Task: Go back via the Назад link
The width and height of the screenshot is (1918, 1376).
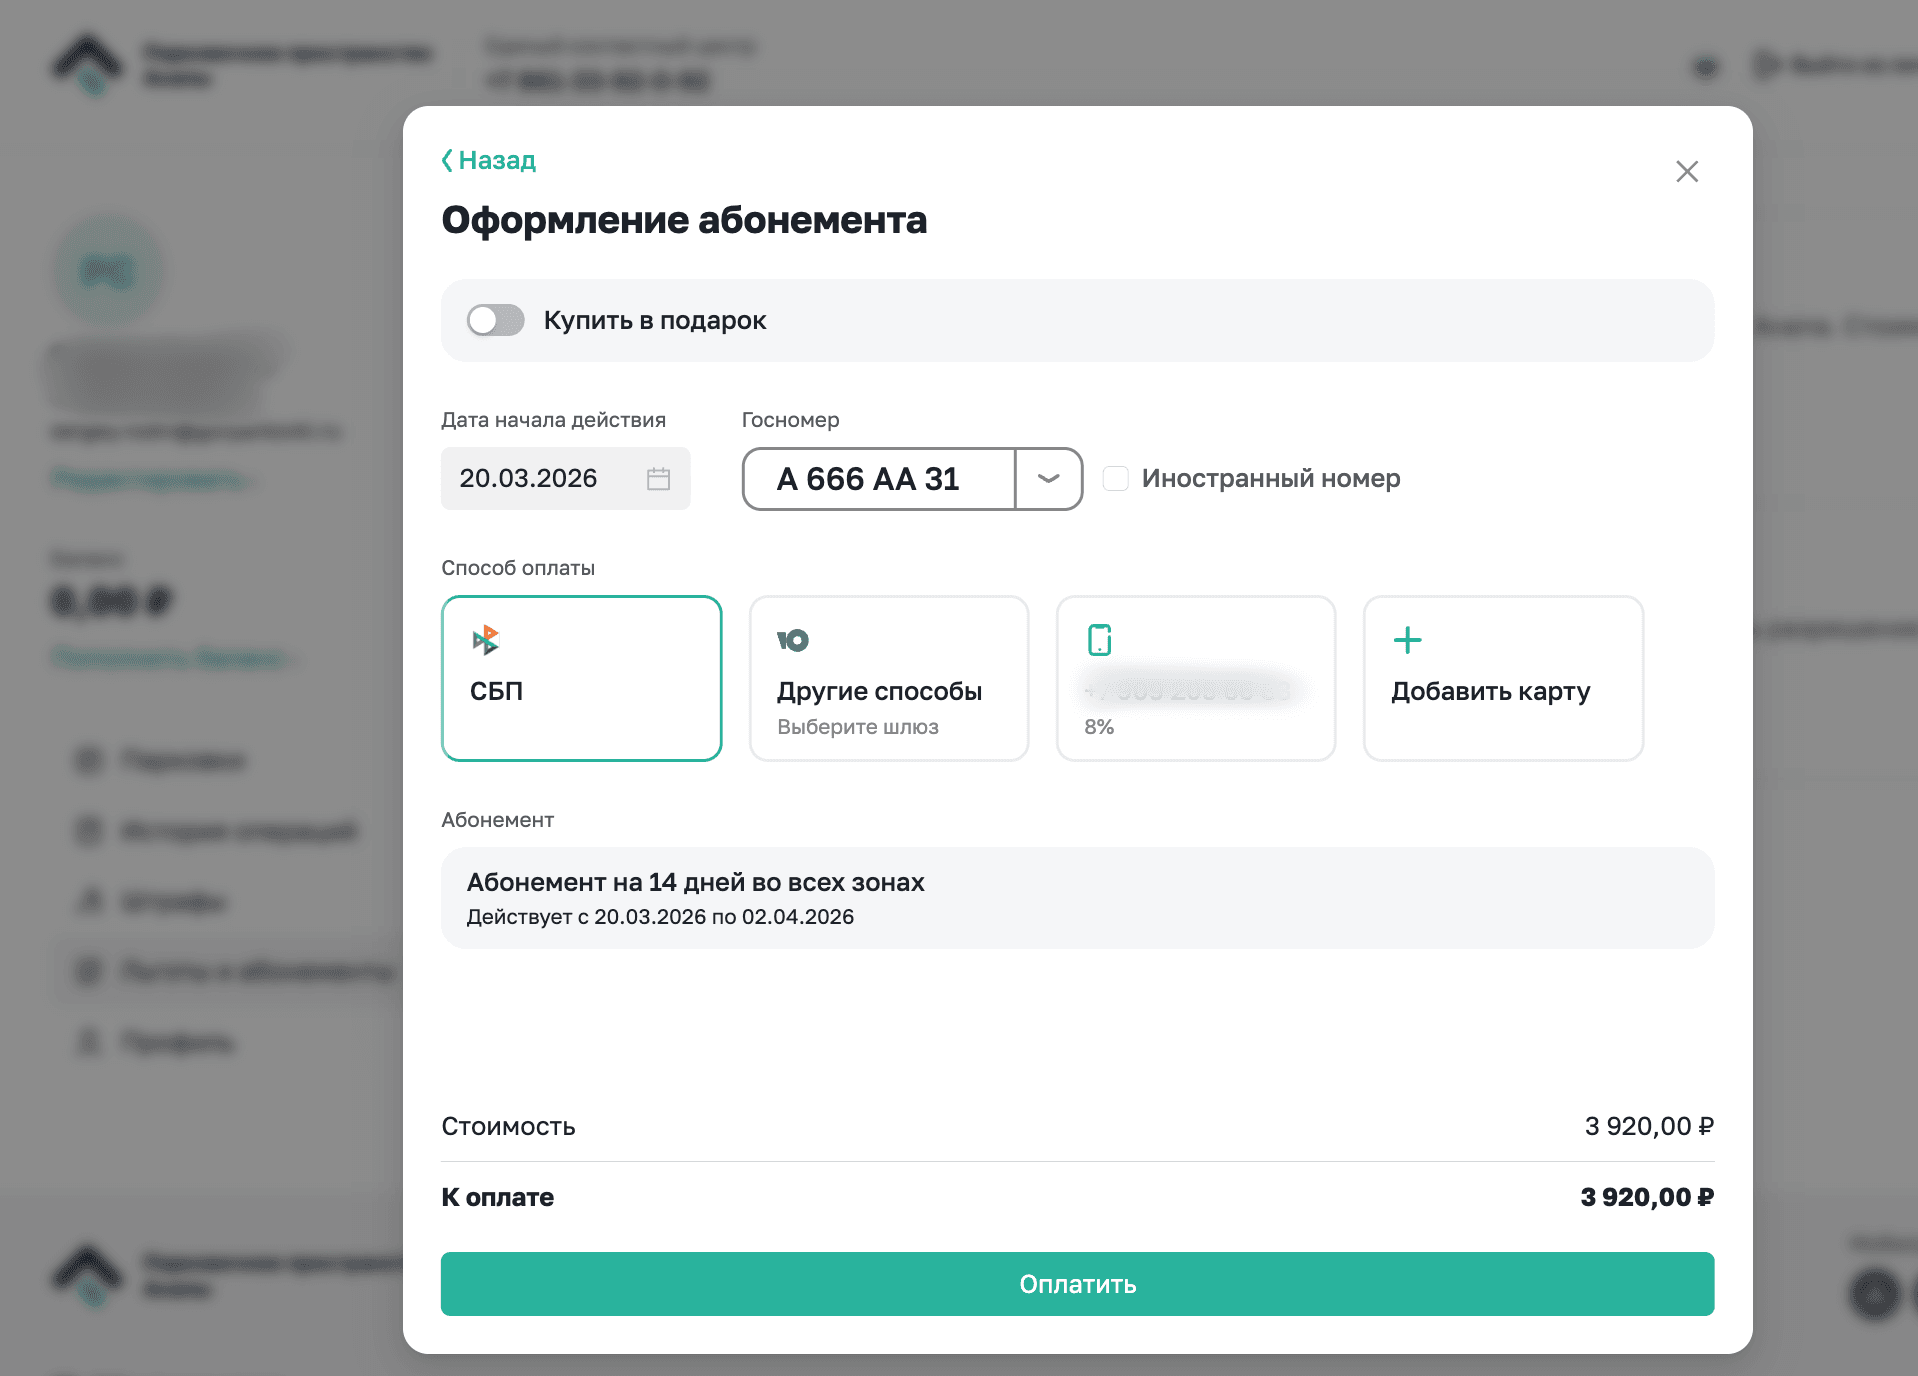Action: tap(497, 161)
